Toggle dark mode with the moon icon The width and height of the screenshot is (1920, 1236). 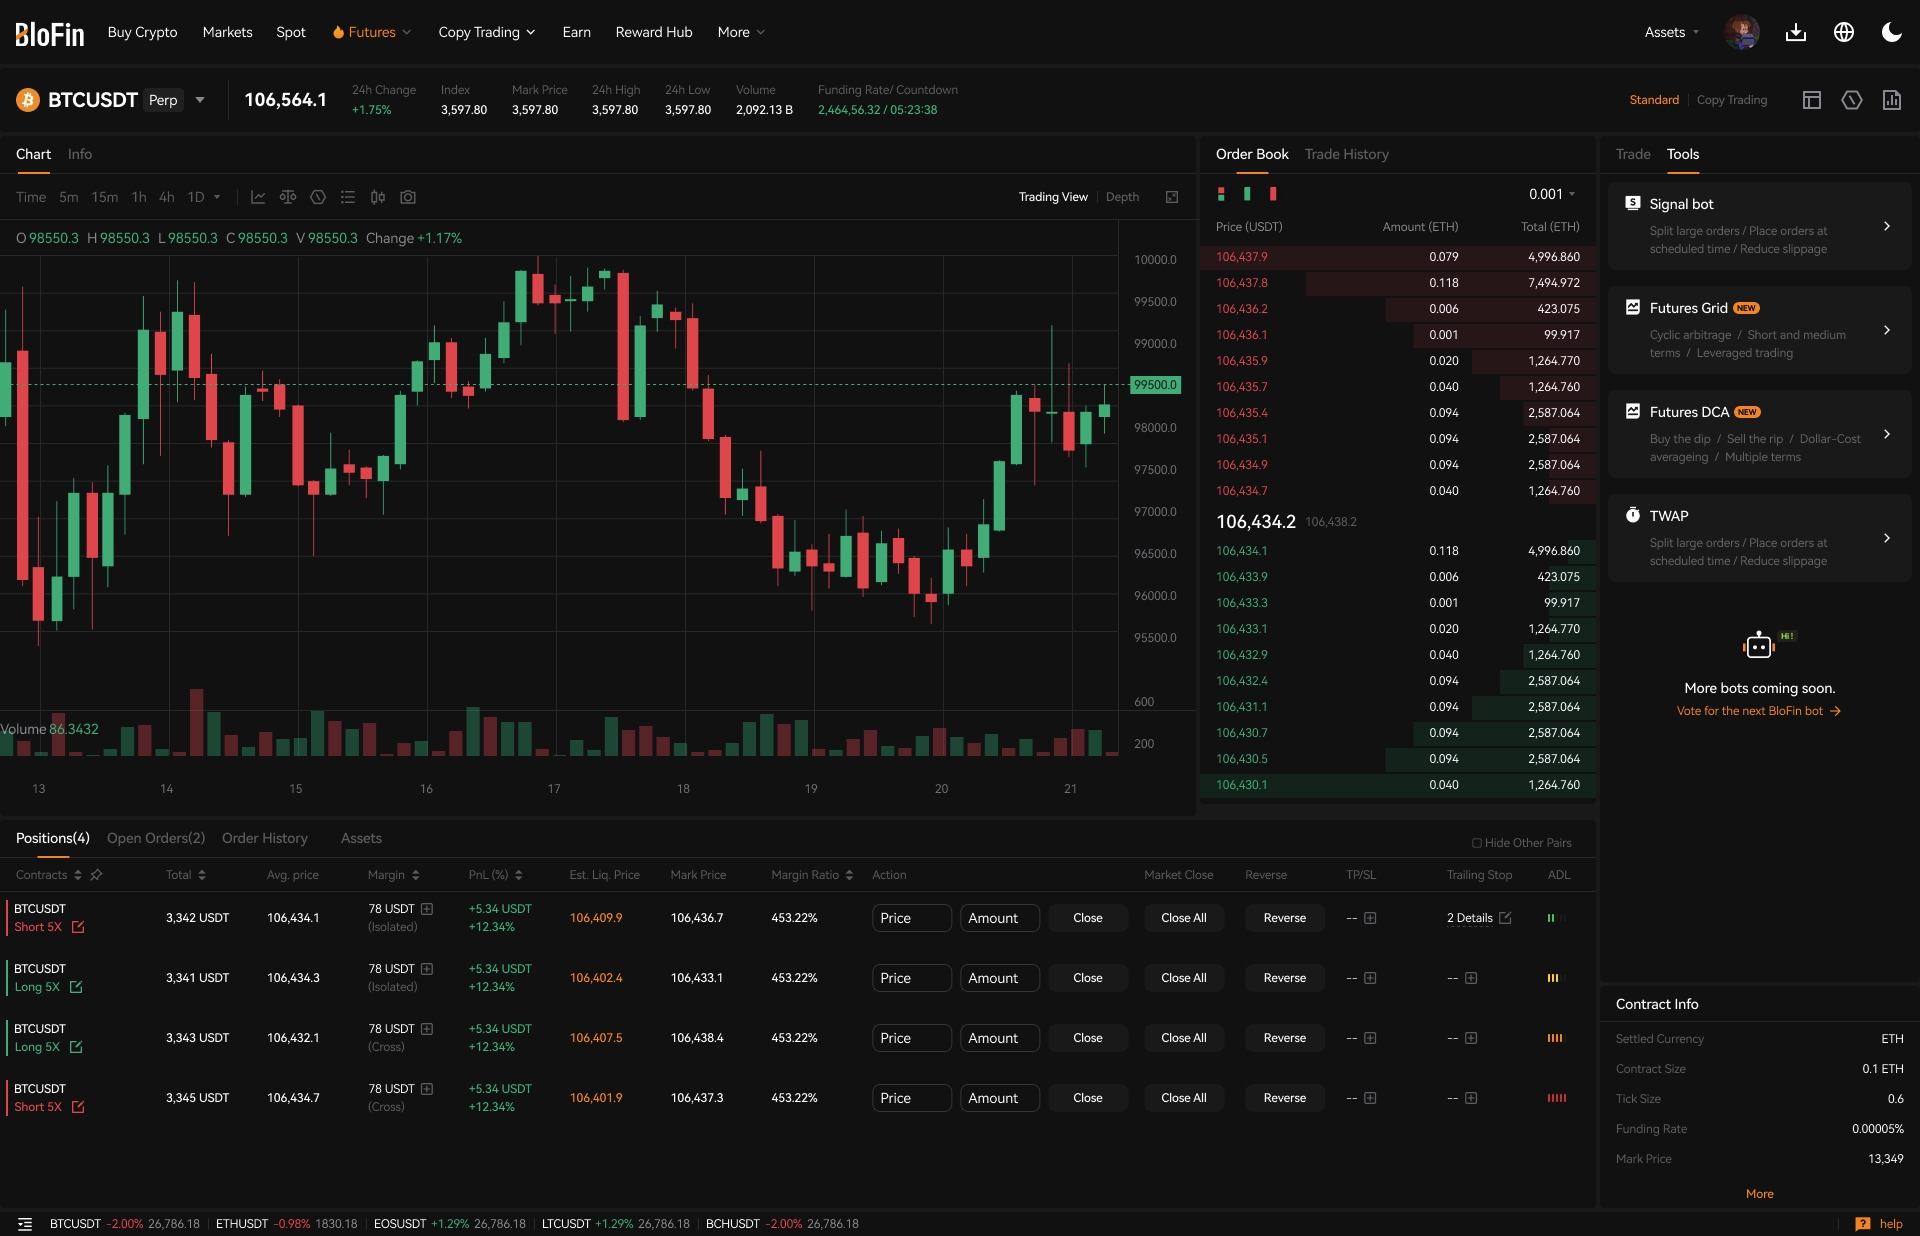pos(1892,31)
